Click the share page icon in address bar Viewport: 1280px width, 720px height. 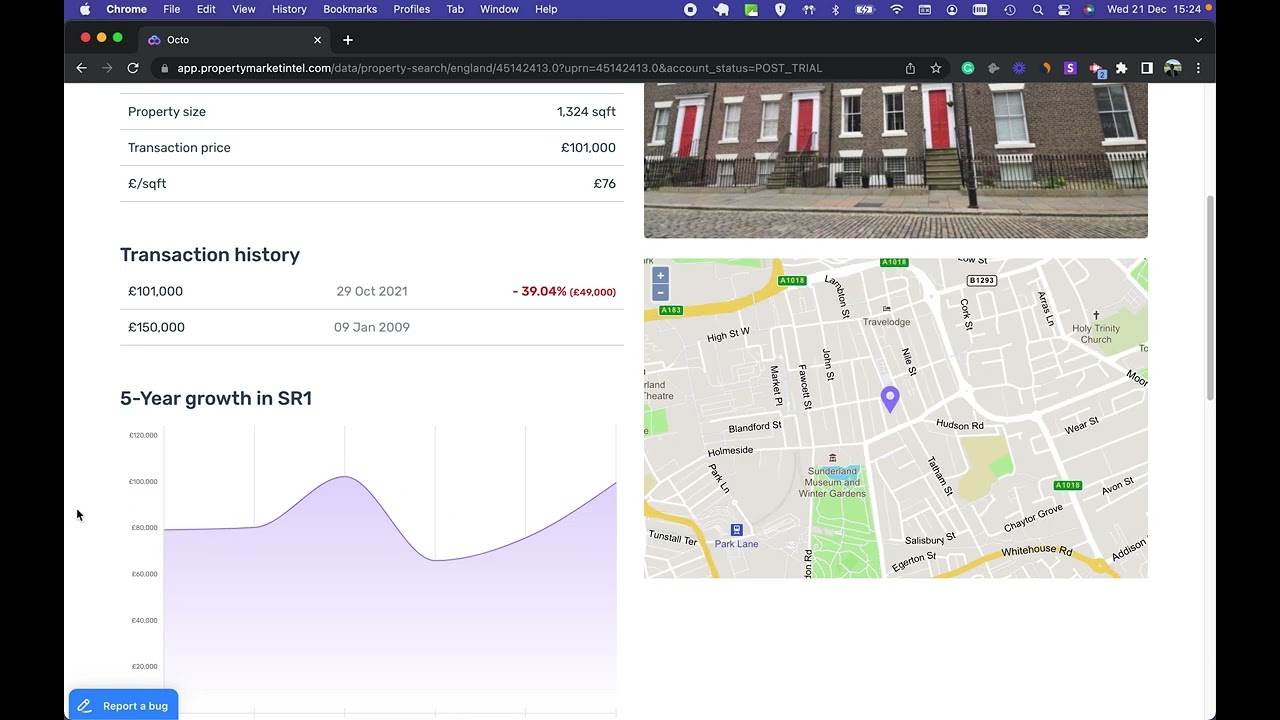pyautogui.click(x=910, y=68)
